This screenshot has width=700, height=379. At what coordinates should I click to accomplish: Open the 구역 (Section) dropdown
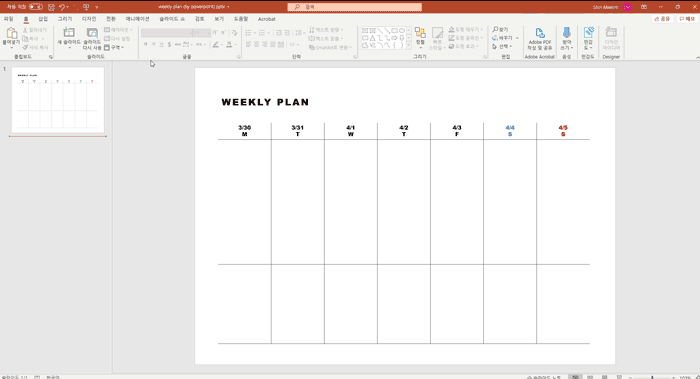114,47
